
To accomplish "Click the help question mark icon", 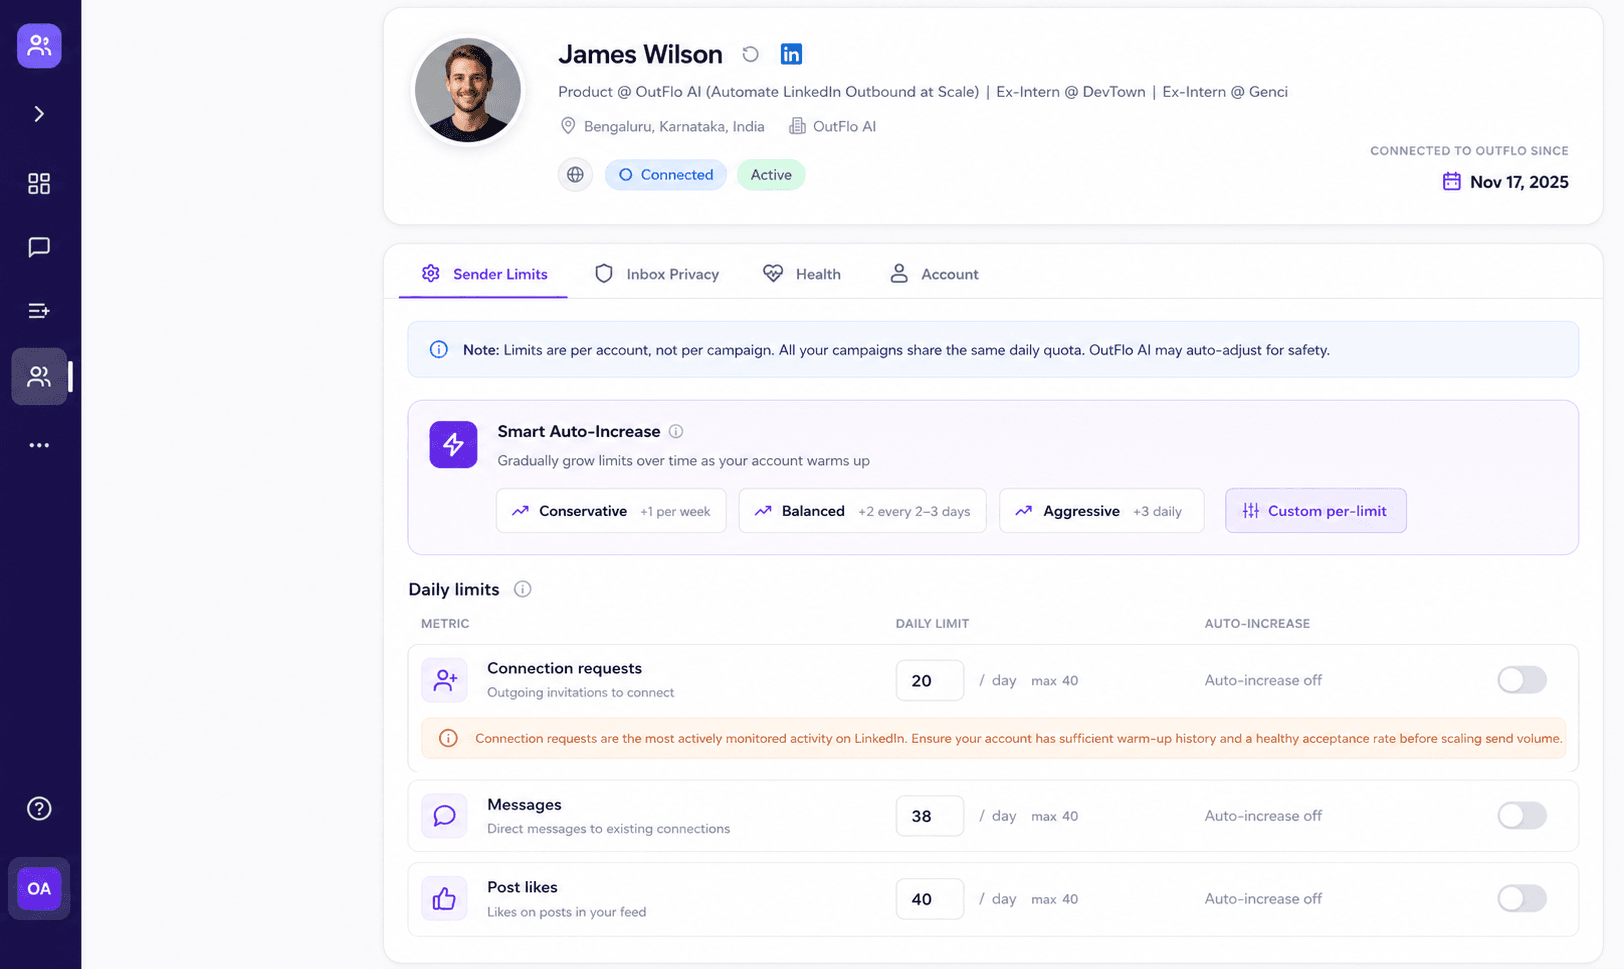I will 39,808.
